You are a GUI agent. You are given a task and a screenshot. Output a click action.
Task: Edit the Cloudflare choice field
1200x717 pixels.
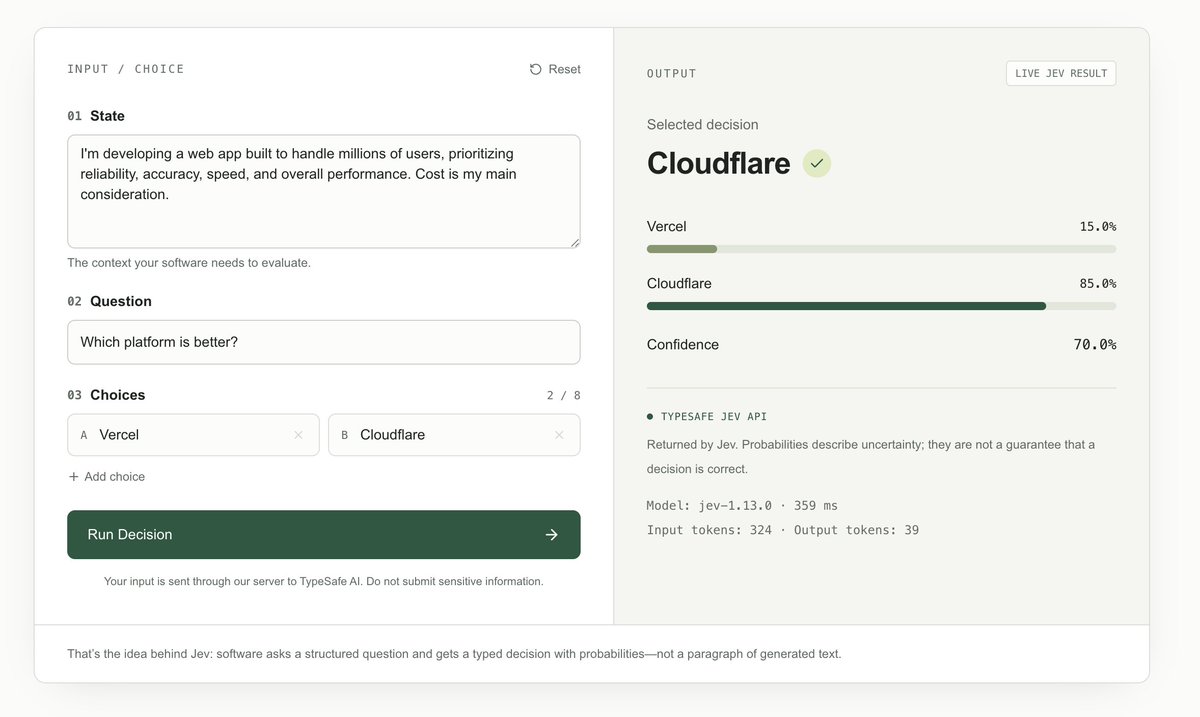pos(454,435)
